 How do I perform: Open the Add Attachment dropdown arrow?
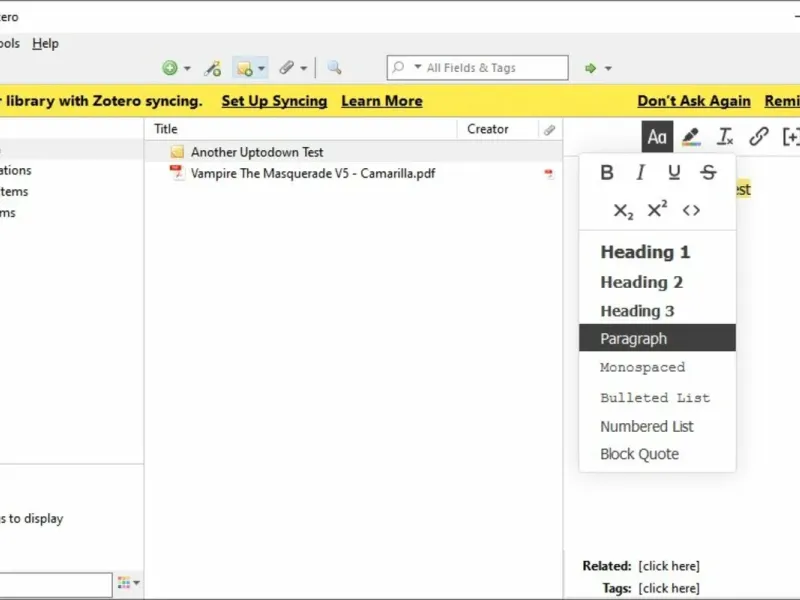click(x=304, y=68)
